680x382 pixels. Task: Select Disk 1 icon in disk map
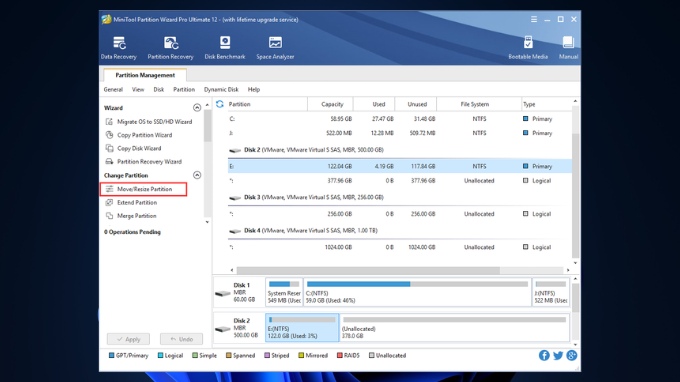coord(223,294)
